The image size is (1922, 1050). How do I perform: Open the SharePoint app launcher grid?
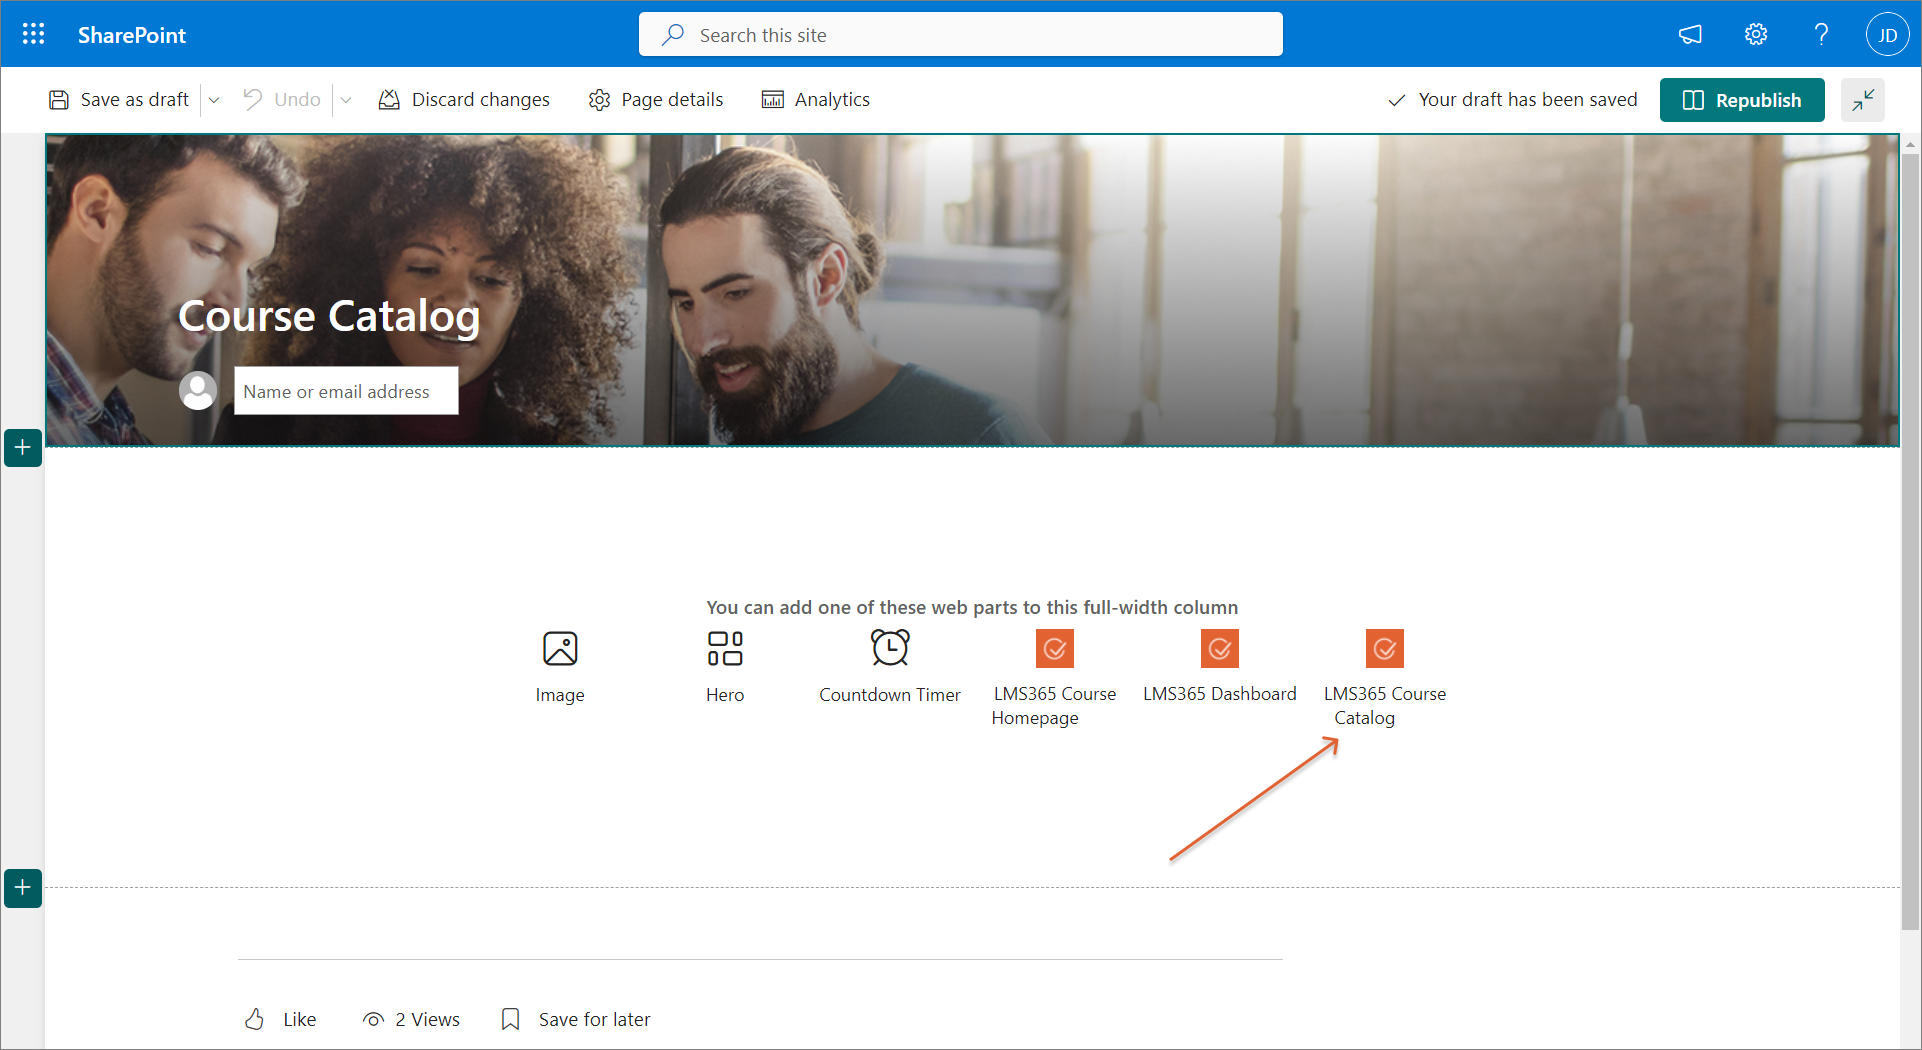[33, 35]
